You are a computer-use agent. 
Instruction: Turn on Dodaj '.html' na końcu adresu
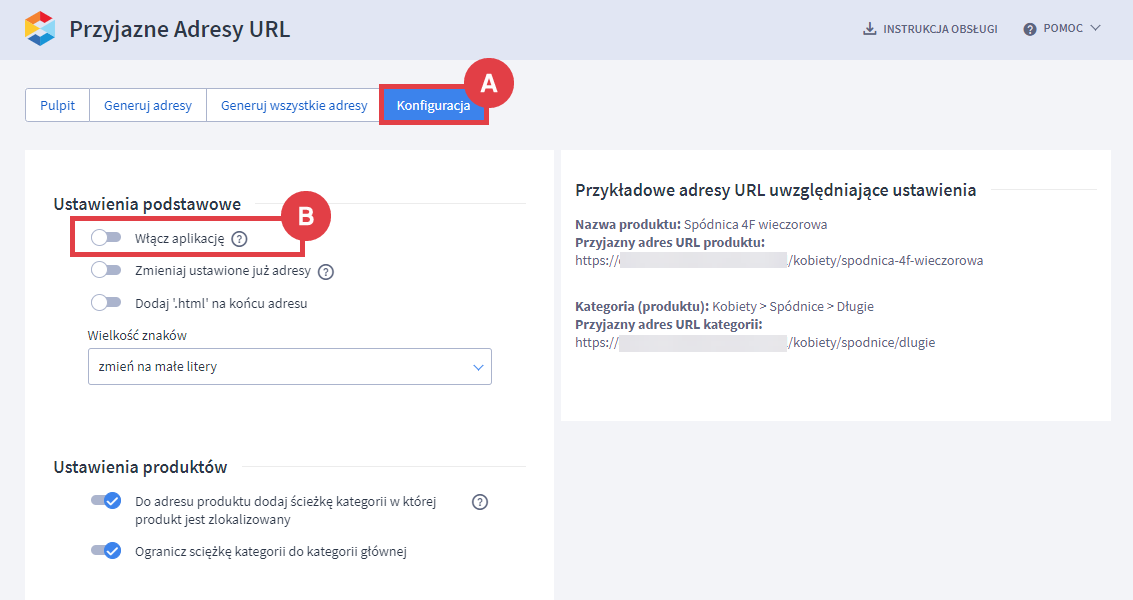(105, 302)
